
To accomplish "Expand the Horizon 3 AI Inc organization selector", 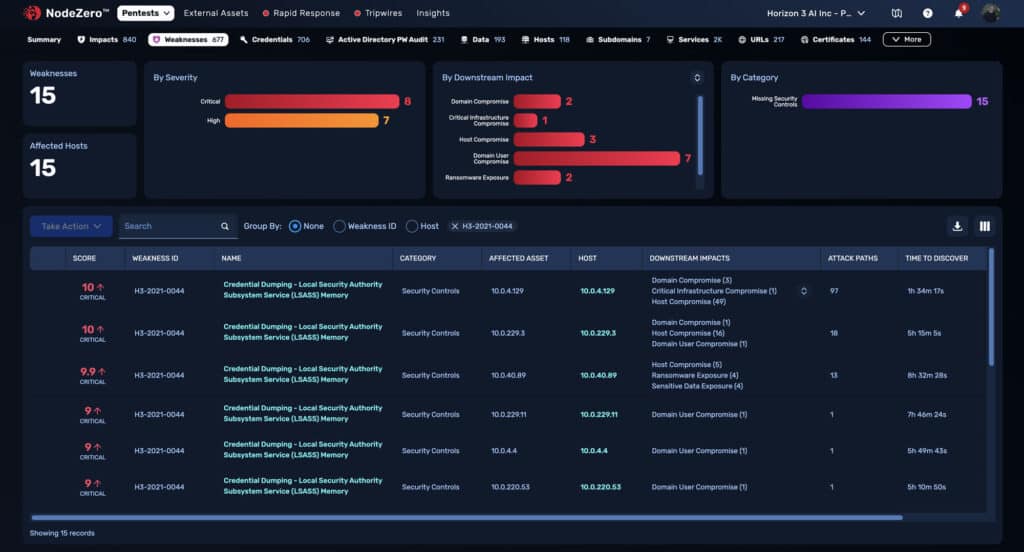I will (x=816, y=13).
